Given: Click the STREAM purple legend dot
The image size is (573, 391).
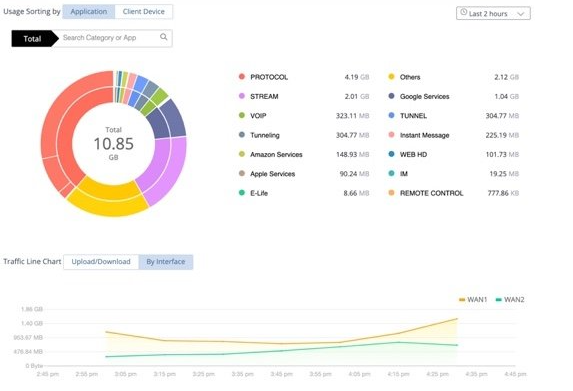Looking at the screenshot, I should [242, 96].
